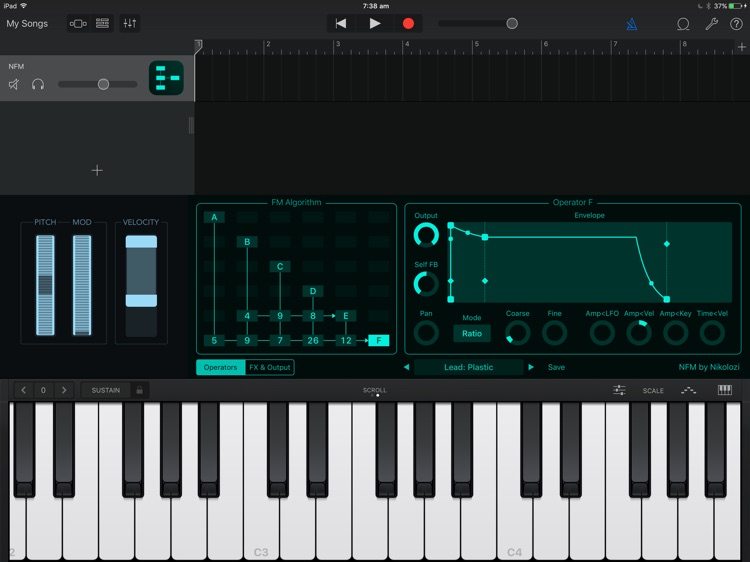The height and width of the screenshot is (562, 750).
Task: Click the Time<Vel knob
Action: point(712,333)
